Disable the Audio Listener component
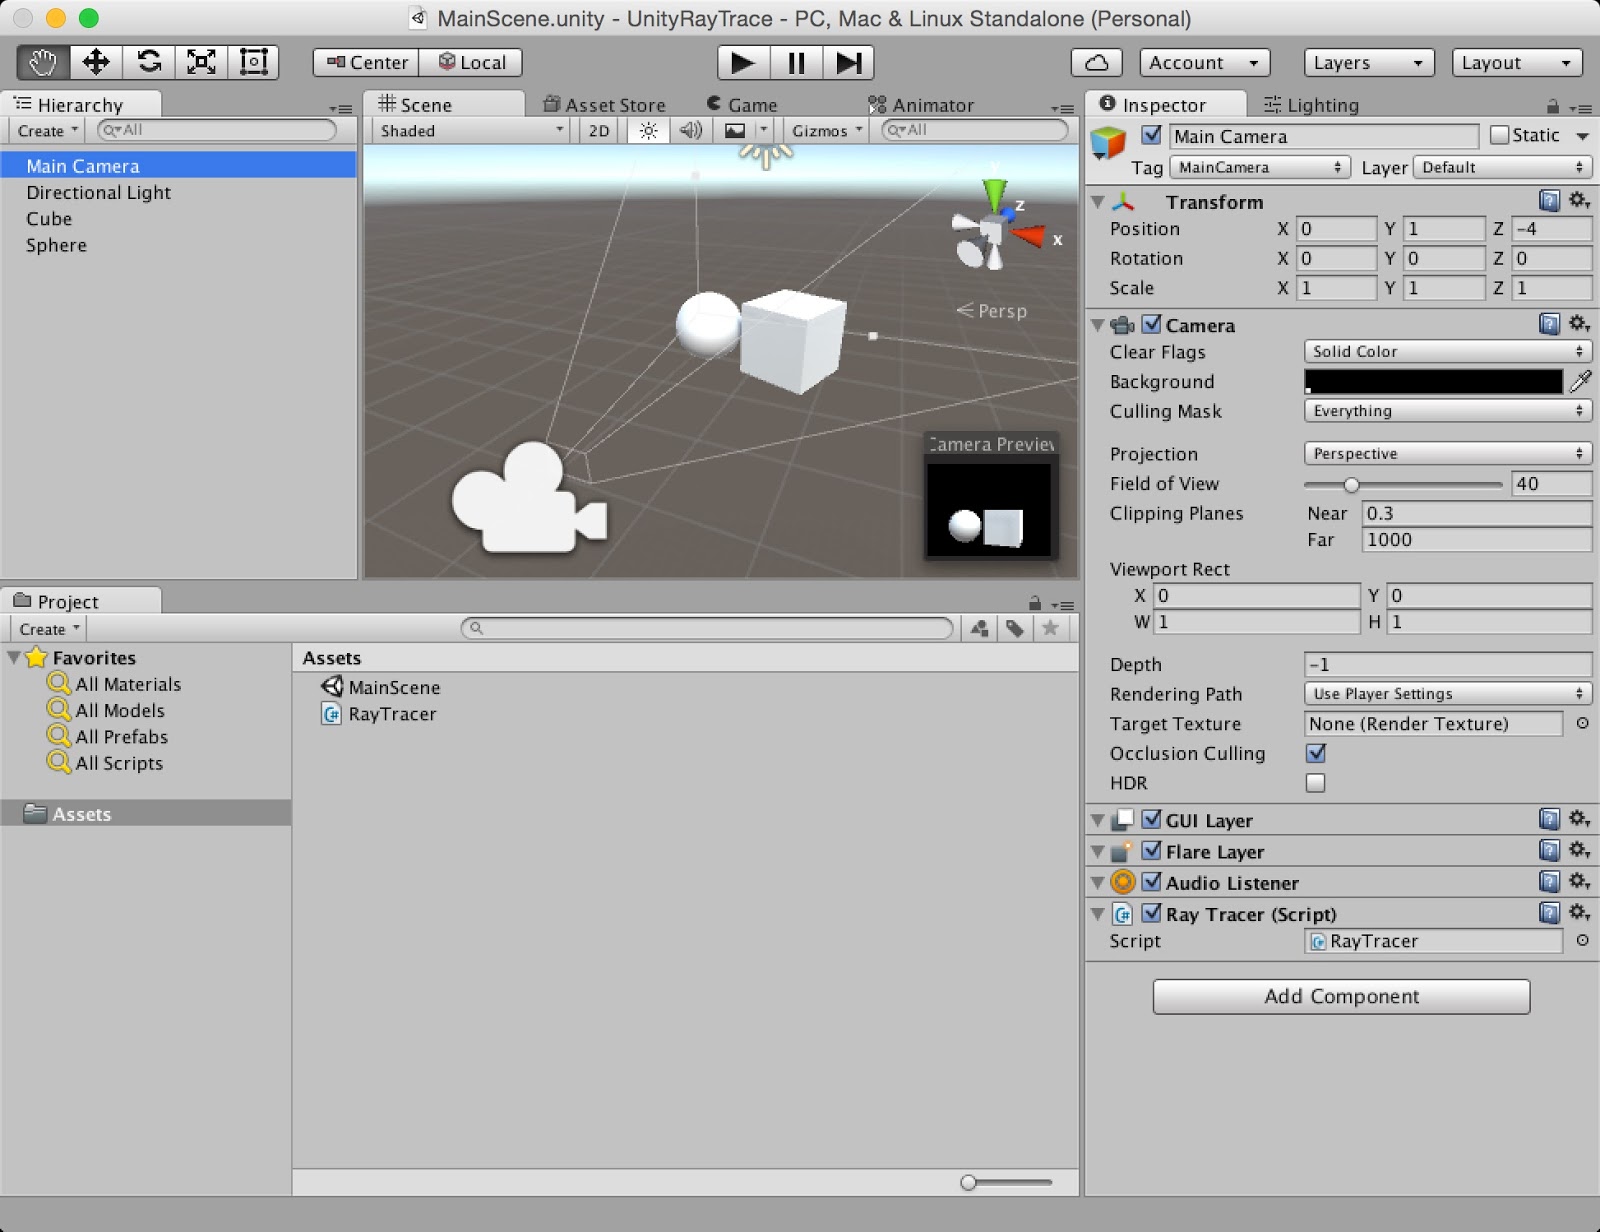 [x=1152, y=881]
